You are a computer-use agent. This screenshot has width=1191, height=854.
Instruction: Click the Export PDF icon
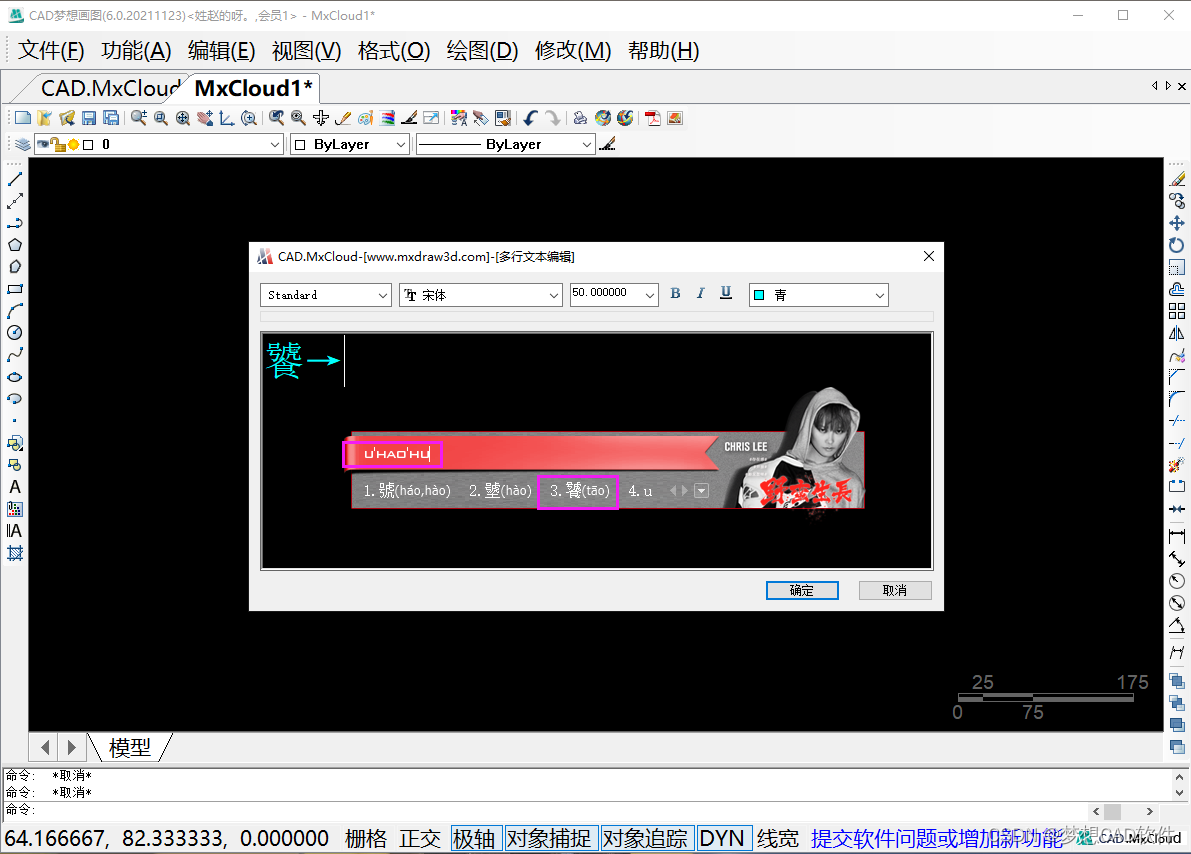click(x=652, y=118)
